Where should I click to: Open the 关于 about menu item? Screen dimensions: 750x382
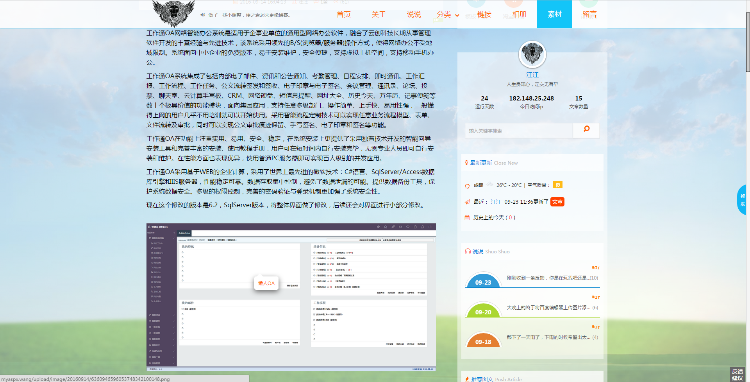click(x=378, y=14)
